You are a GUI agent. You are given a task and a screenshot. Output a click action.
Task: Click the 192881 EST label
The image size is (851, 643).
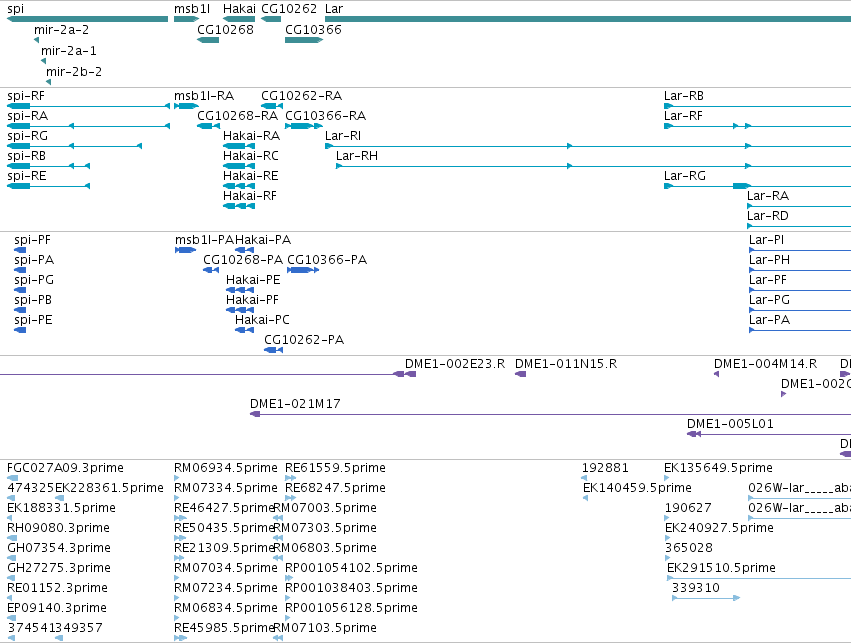[605, 468]
